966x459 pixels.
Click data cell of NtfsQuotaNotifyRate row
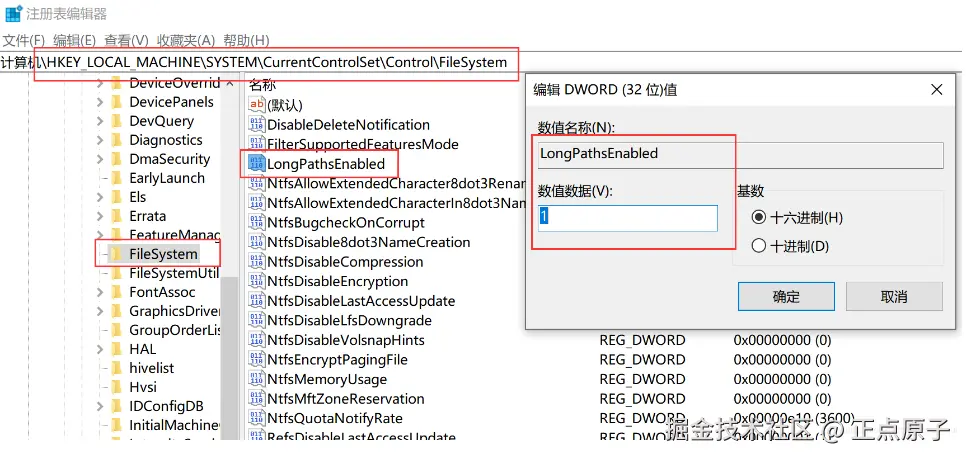click(x=794, y=419)
